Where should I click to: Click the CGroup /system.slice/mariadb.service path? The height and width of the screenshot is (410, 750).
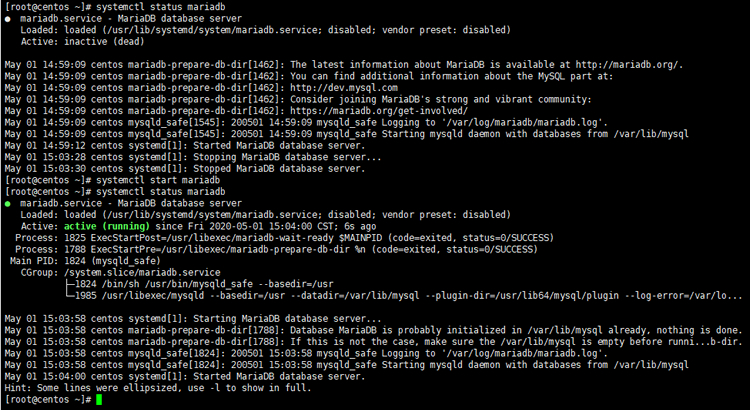tap(142, 273)
